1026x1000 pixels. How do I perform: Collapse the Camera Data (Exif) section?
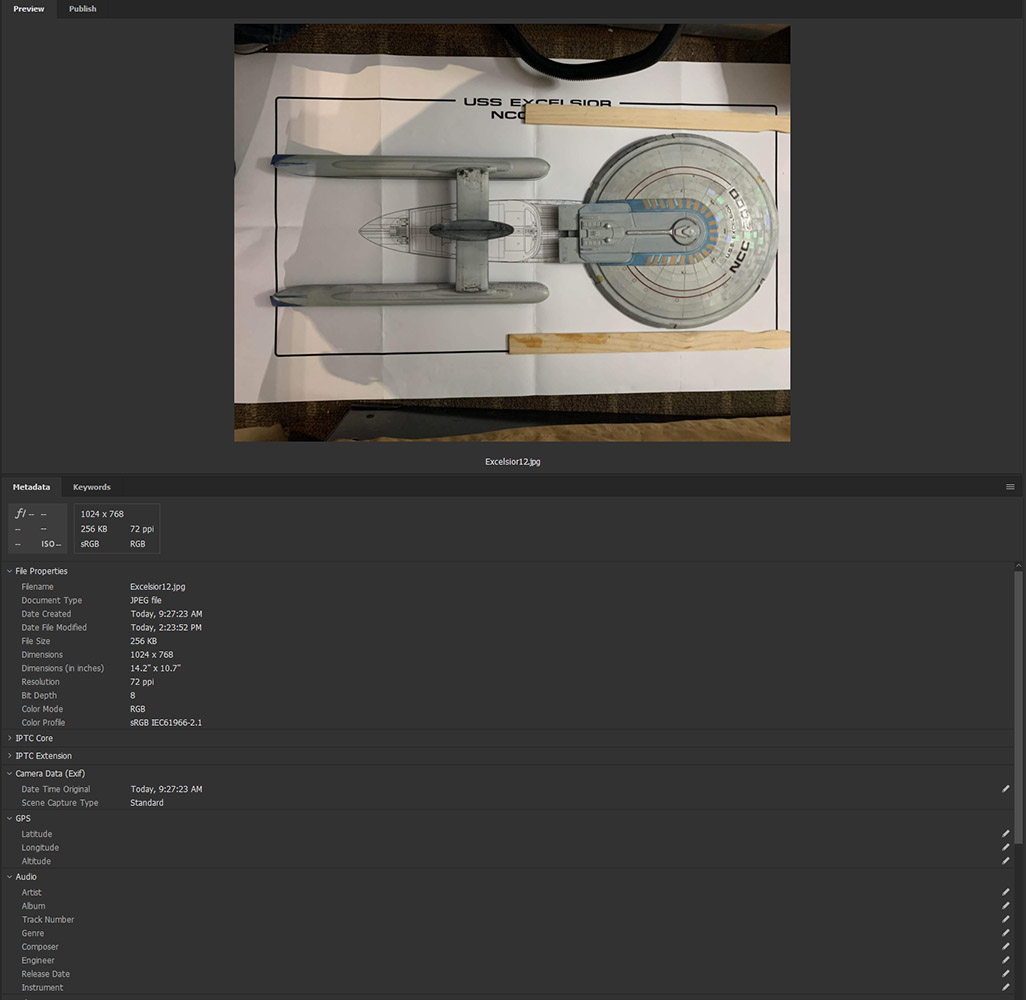[10, 773]
